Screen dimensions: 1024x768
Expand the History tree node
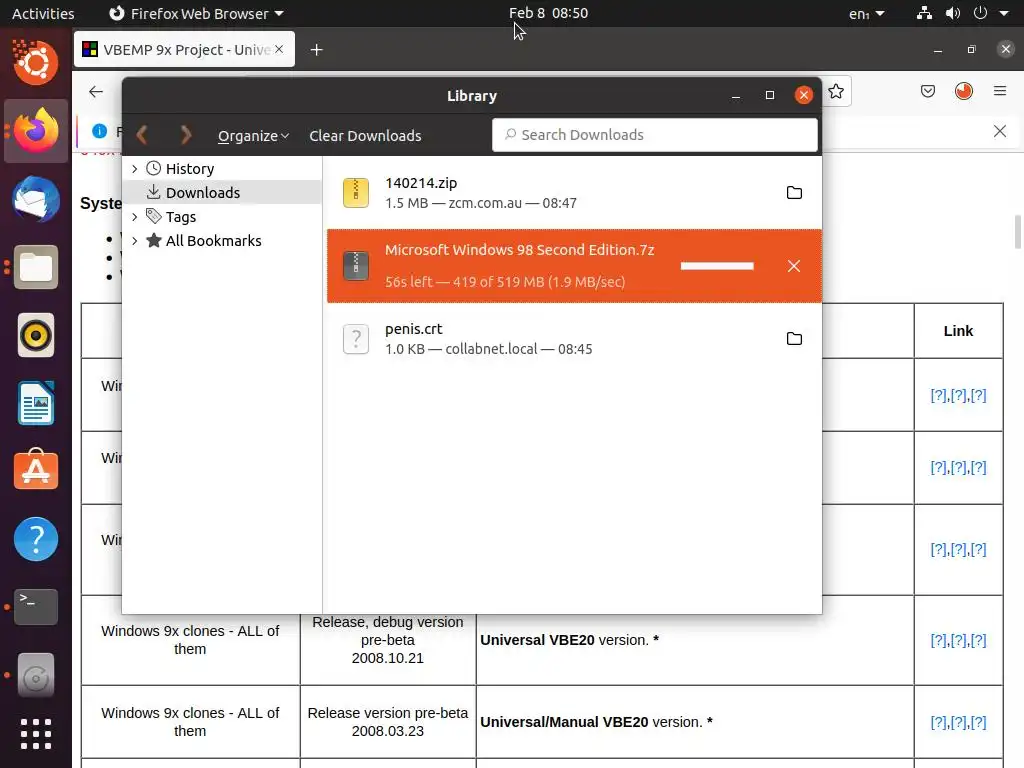135,168
